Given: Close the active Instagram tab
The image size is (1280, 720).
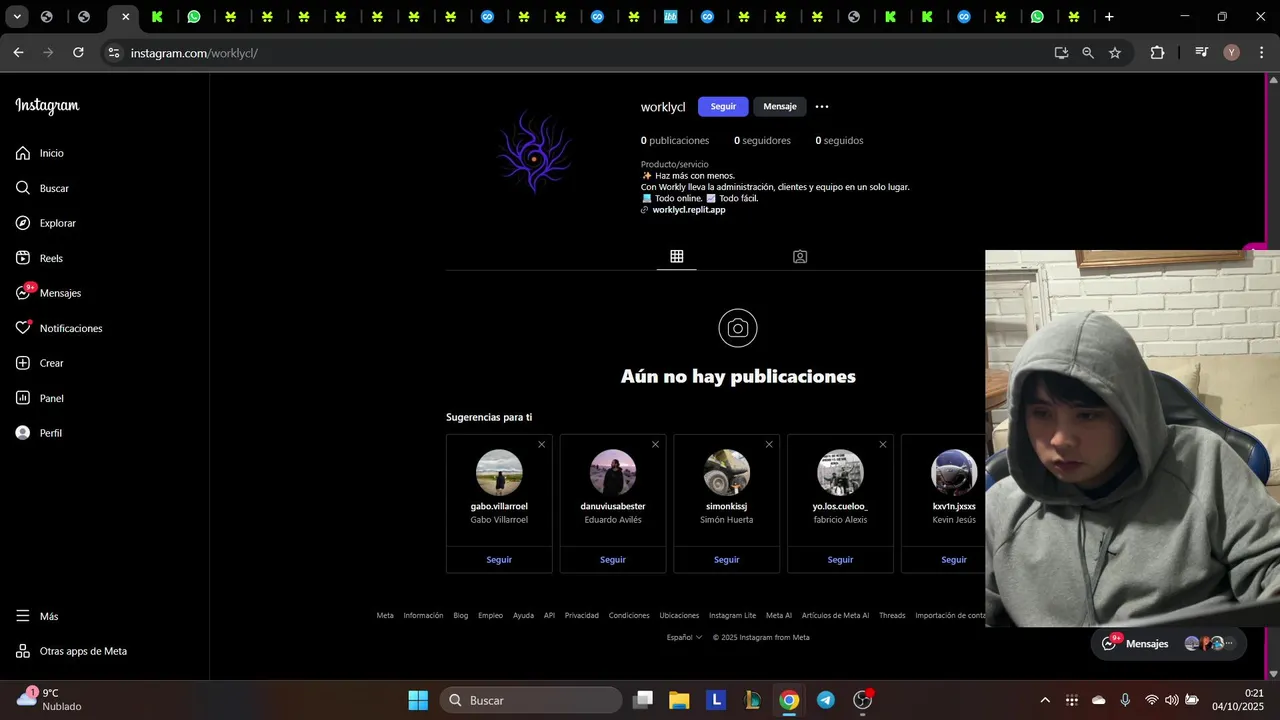Looking at the screenshot, I should pyautogui.click(x=125, y=17).
